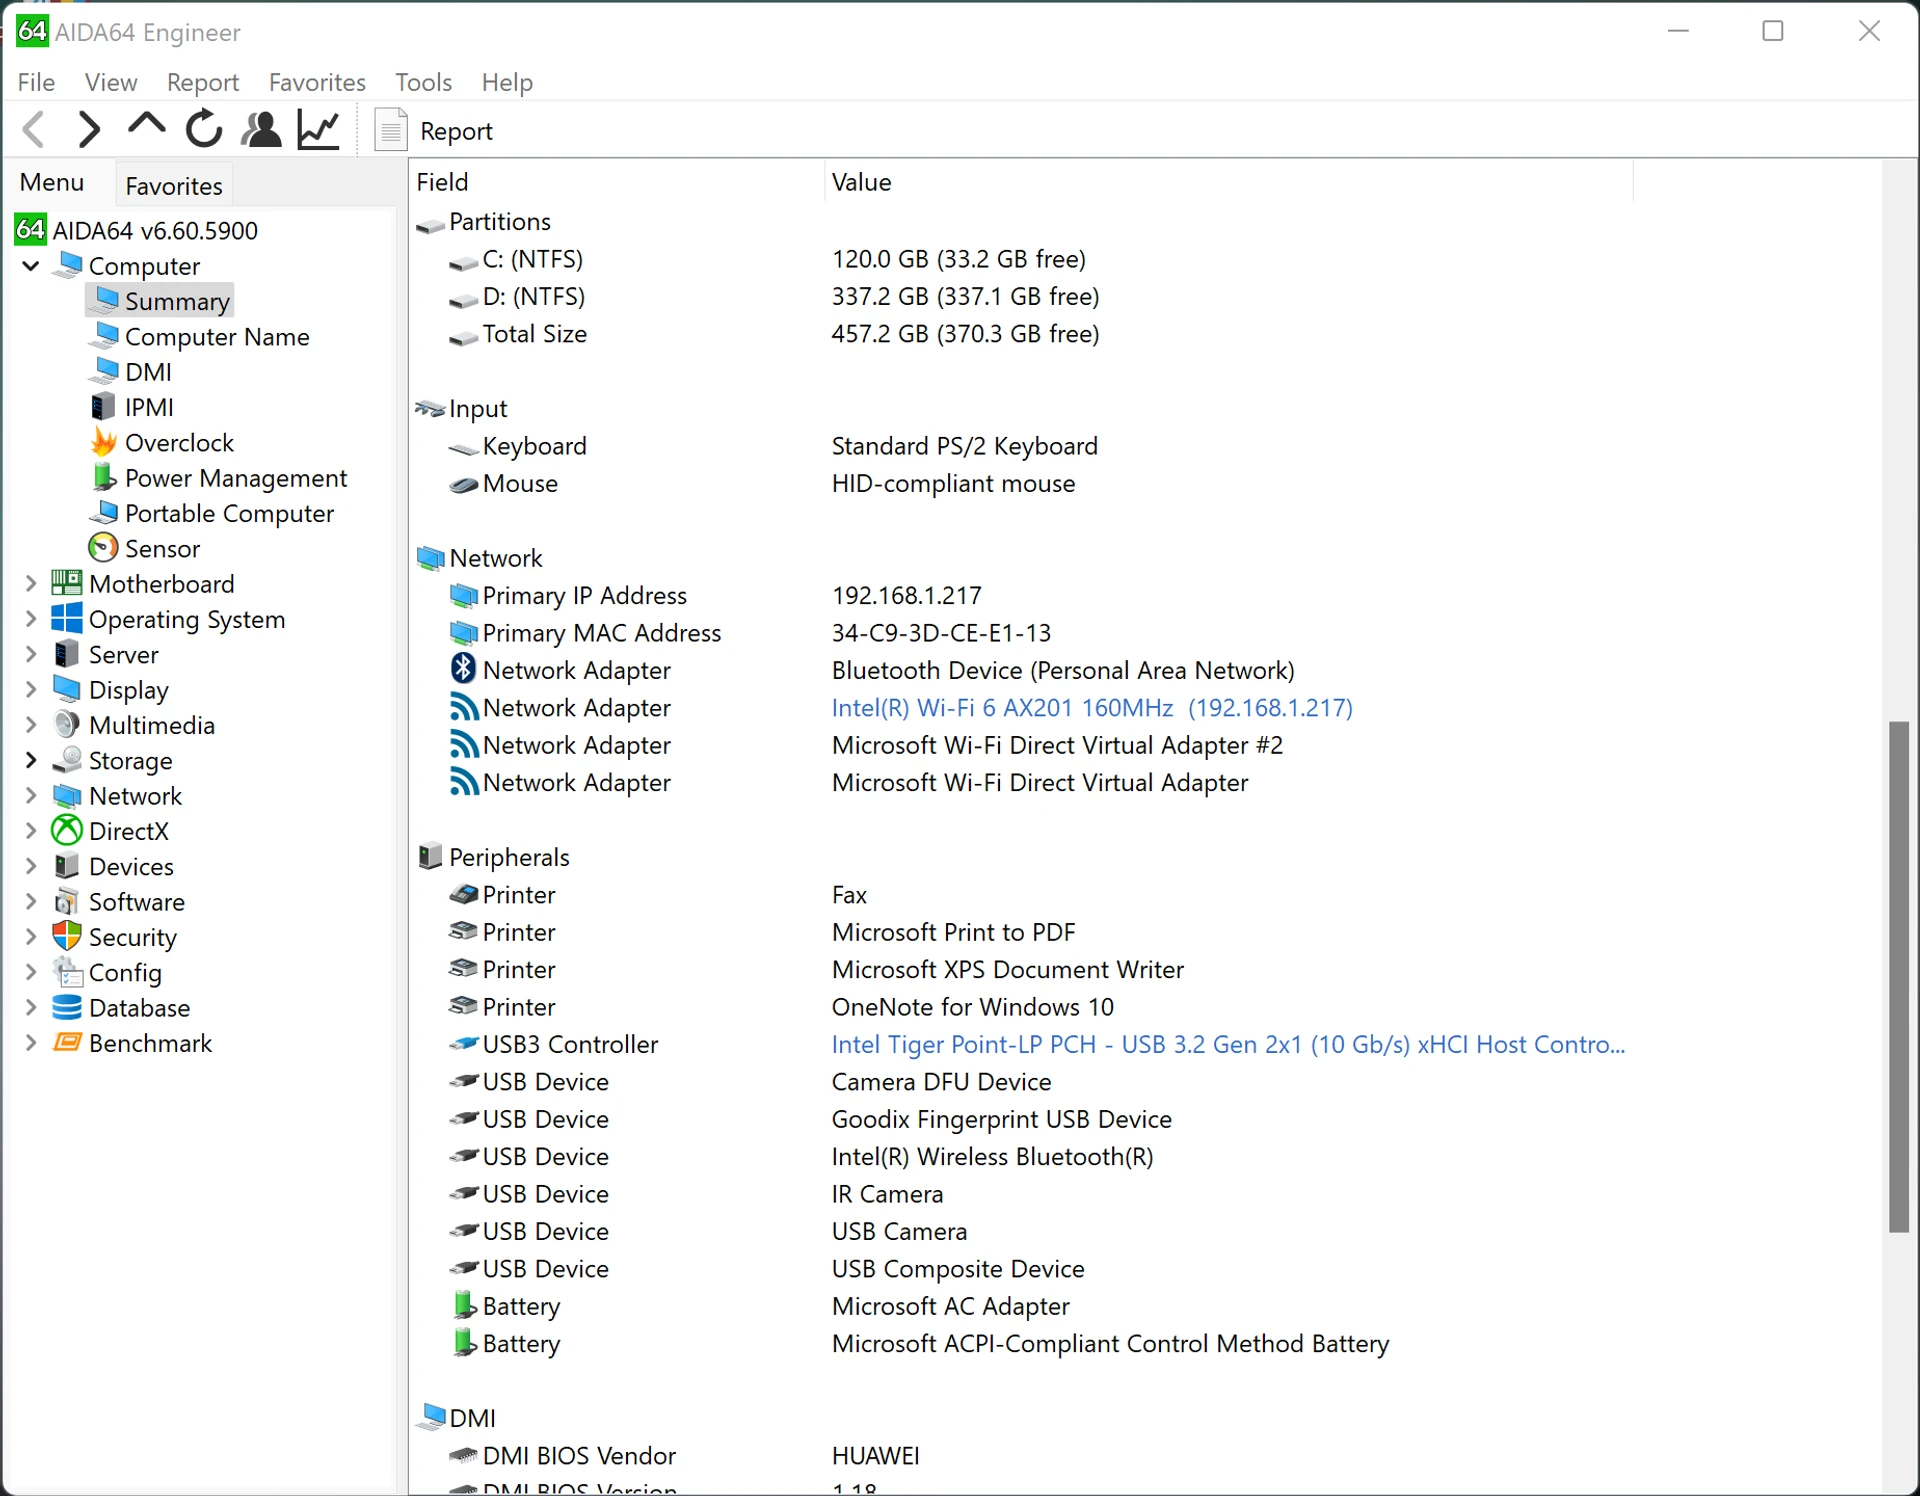1920x1496 pixels.
Task: Click the vertical scrollbar thumb
Action: 1899,977
